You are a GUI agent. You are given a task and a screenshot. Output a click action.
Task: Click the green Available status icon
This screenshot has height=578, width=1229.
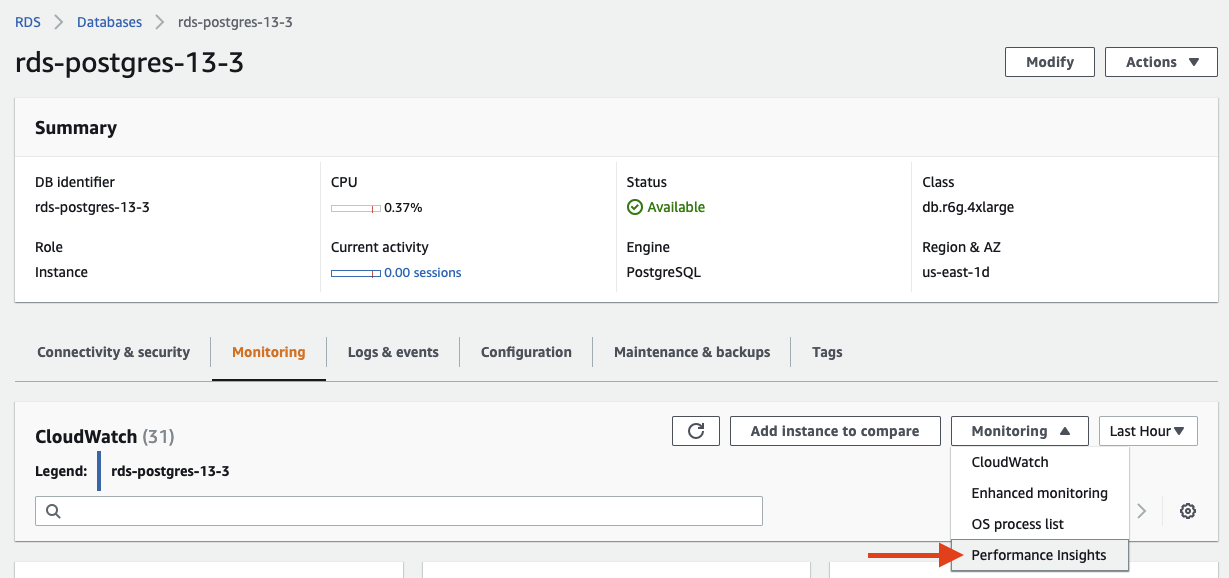point(634,208)
